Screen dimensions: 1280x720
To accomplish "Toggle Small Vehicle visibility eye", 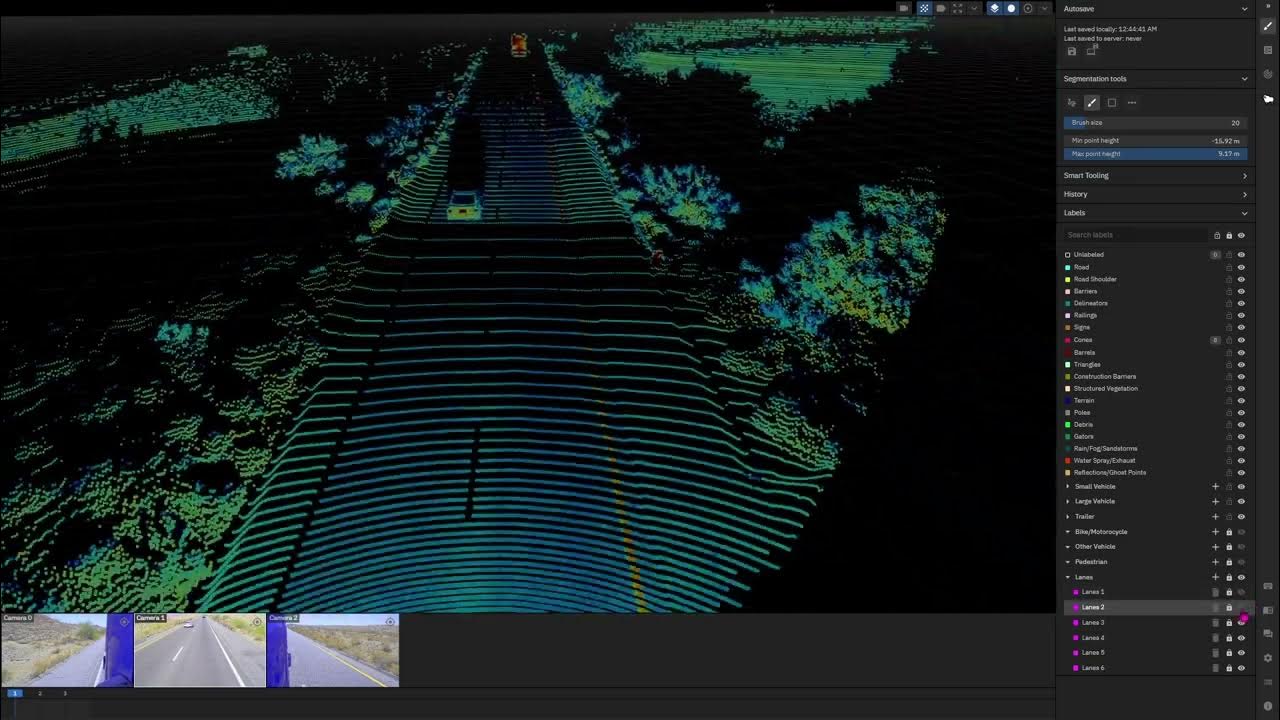I will coord(1241,487).
